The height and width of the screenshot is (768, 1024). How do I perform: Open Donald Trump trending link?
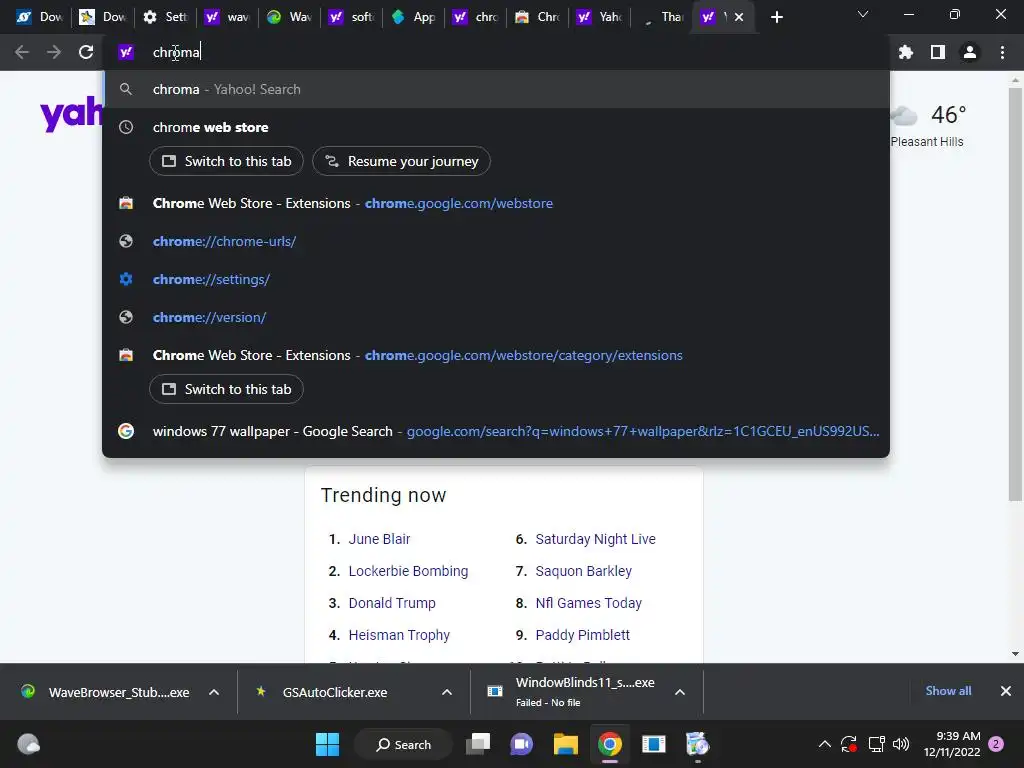tap(392, 603)
